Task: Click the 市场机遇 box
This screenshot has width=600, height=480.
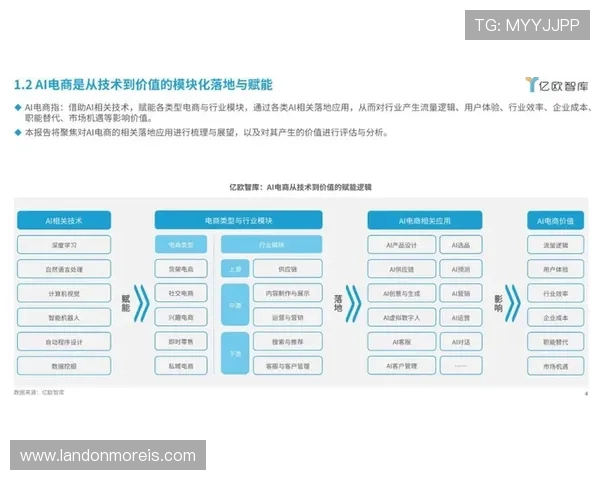Action: [x=556, y=366]
